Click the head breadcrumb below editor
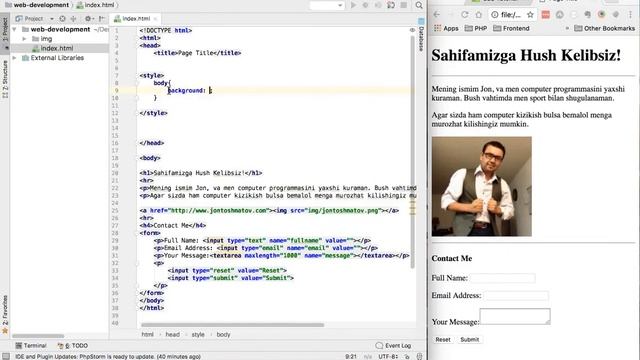The height and width of the screenshot is (360, 640). (172, 334)
